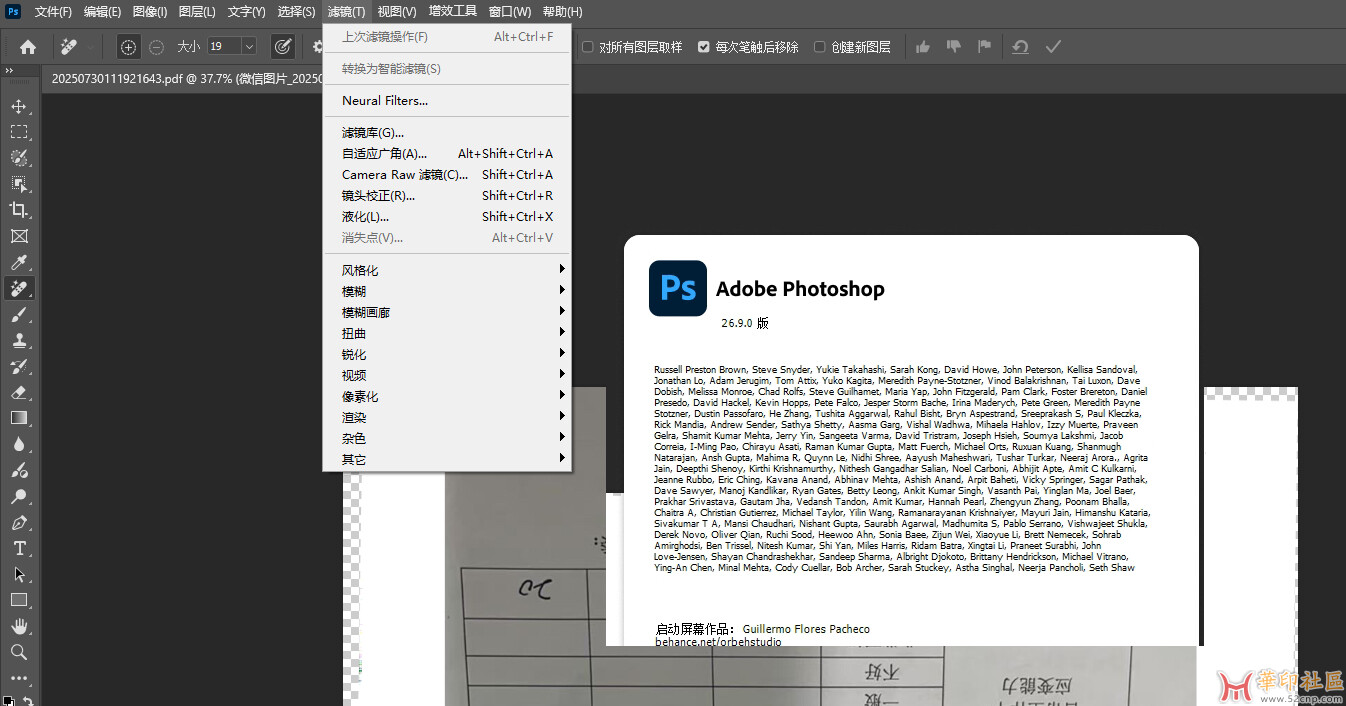
Task: Choose 自适应广角(A)... from the menu
Action: (x=446, y=154)
